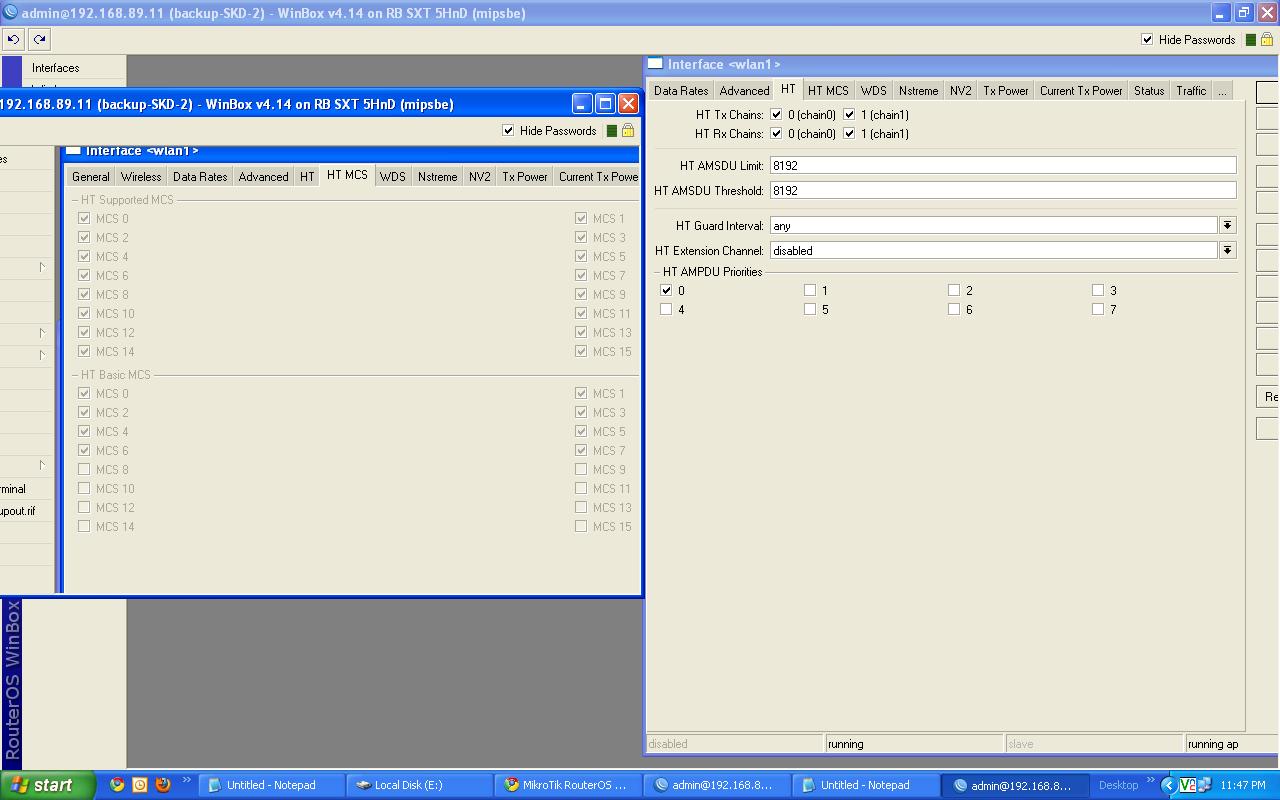Viewport: 1280px width, 800px height.
Task: Click the network computers icon in the system tray
Action: point(1204,785)
